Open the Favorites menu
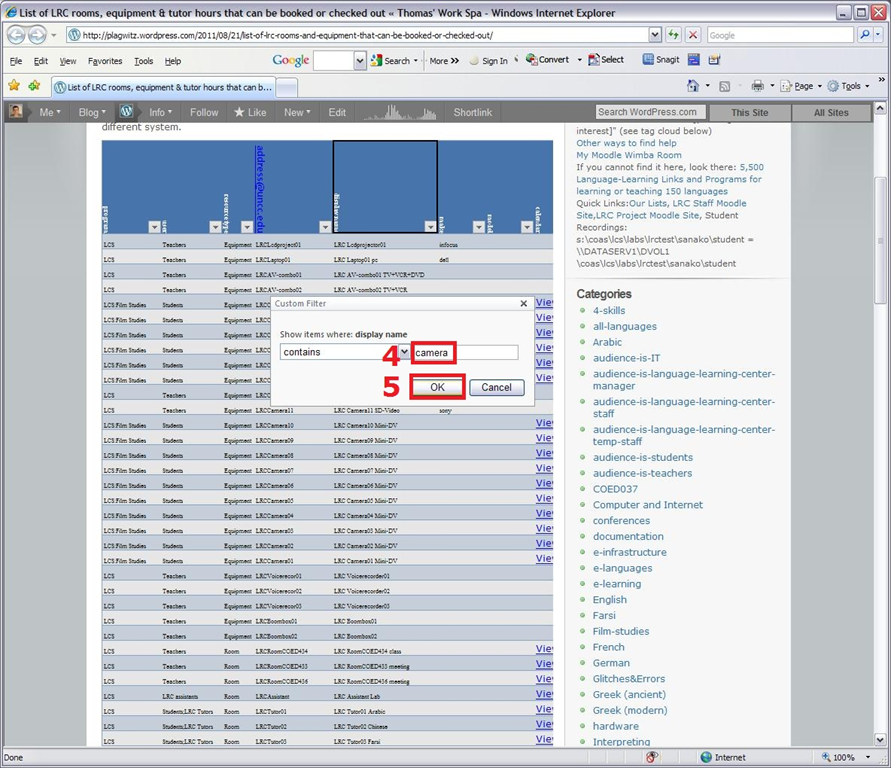The width and height of the screenshot is (891, 768). [105, 61]
